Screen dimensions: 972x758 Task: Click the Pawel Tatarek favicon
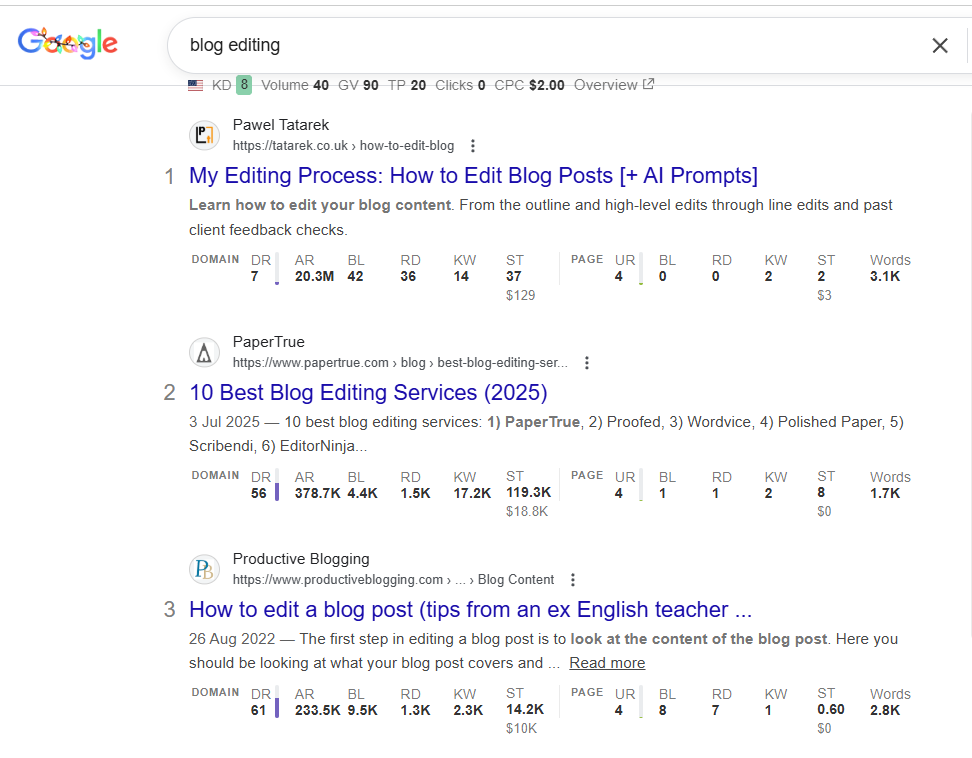click(205, 135)
